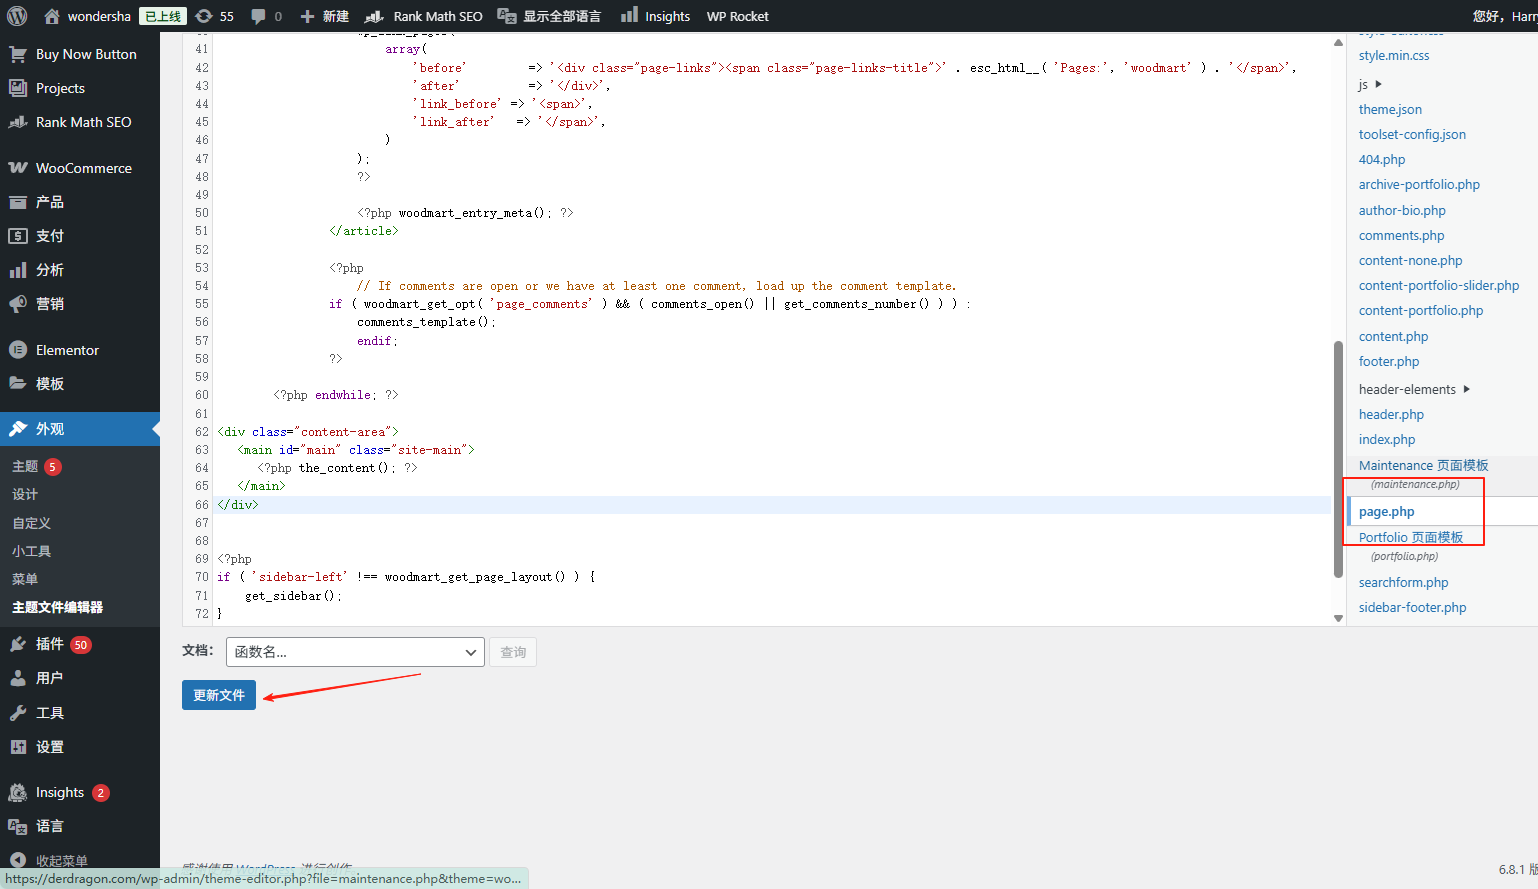Open the 主题文件编辑器 submenu item
Viewport: 1538px width, 889px height.
(57, 607)
